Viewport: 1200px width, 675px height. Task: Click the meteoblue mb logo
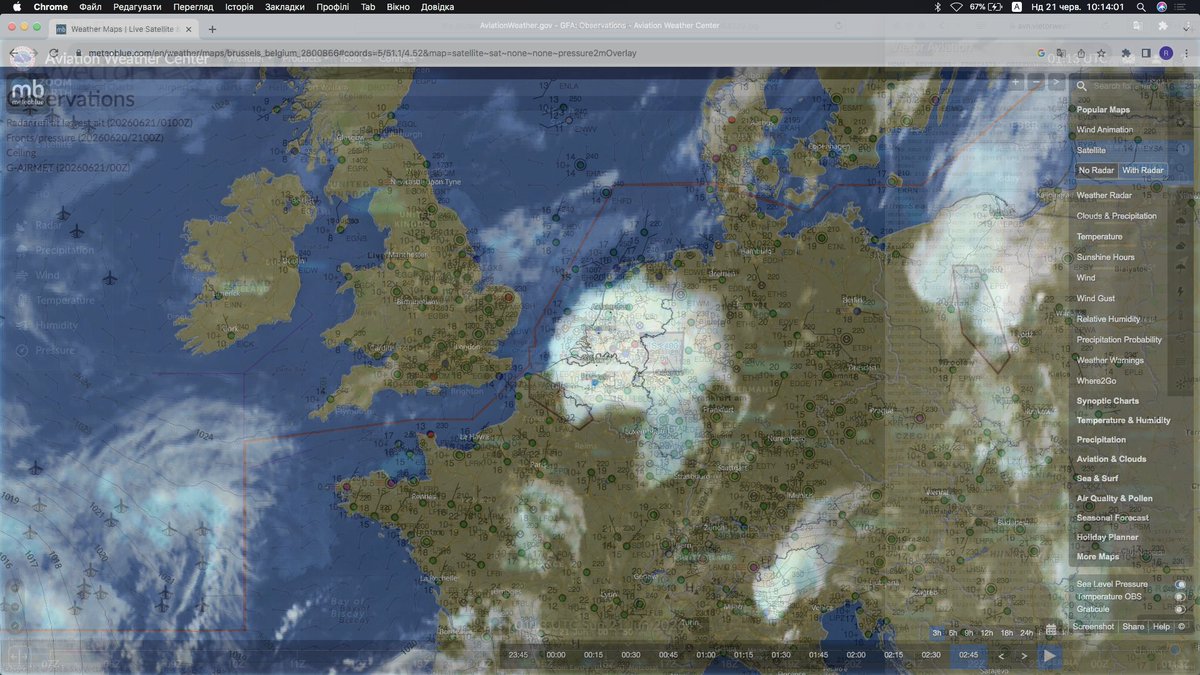click(x=27, y=92)
